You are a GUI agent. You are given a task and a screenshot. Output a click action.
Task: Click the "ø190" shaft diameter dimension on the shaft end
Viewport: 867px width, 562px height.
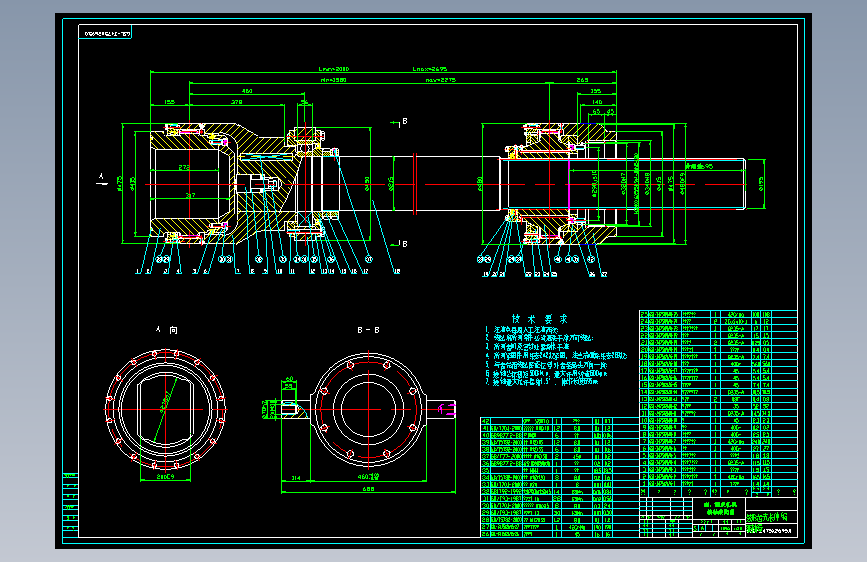click(759, 184)
